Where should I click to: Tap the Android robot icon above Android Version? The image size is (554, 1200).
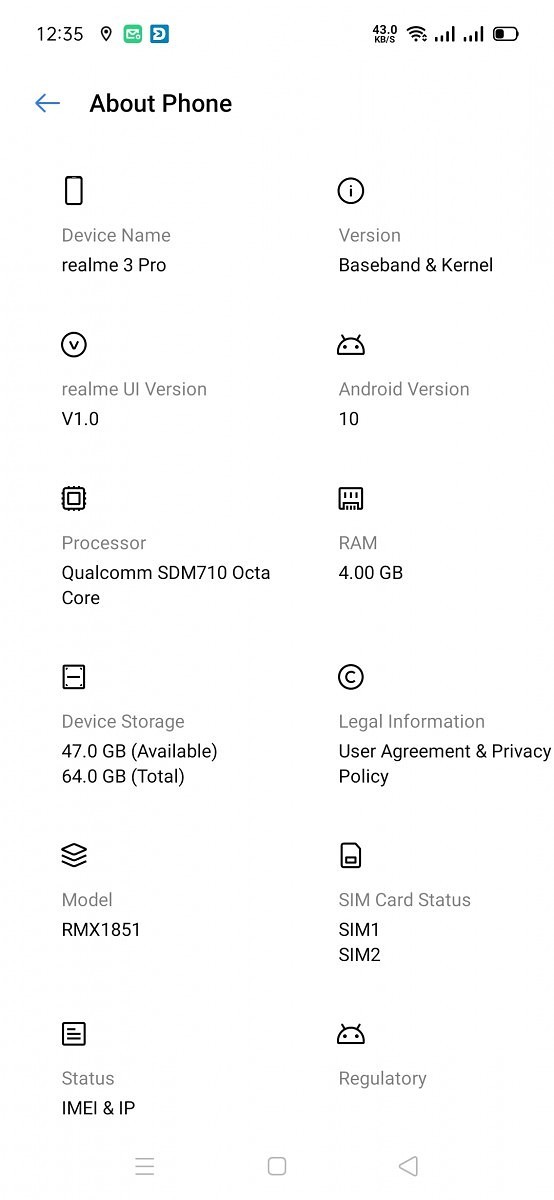click(351, 345)
